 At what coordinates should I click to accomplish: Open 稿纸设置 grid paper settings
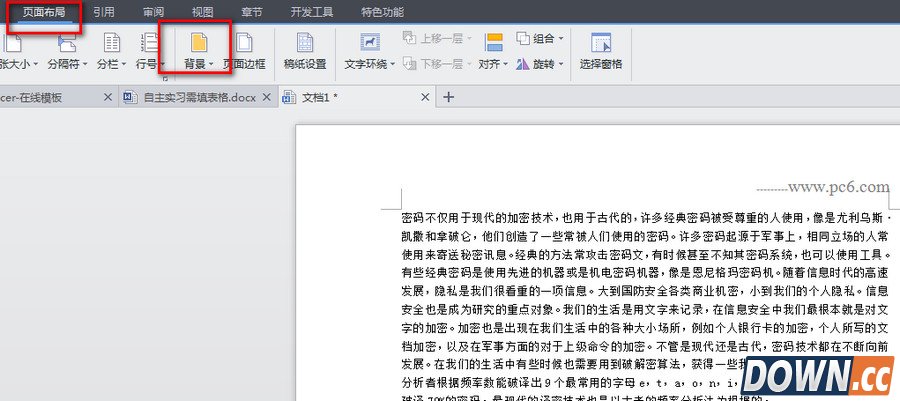click(x=305, y=50)
